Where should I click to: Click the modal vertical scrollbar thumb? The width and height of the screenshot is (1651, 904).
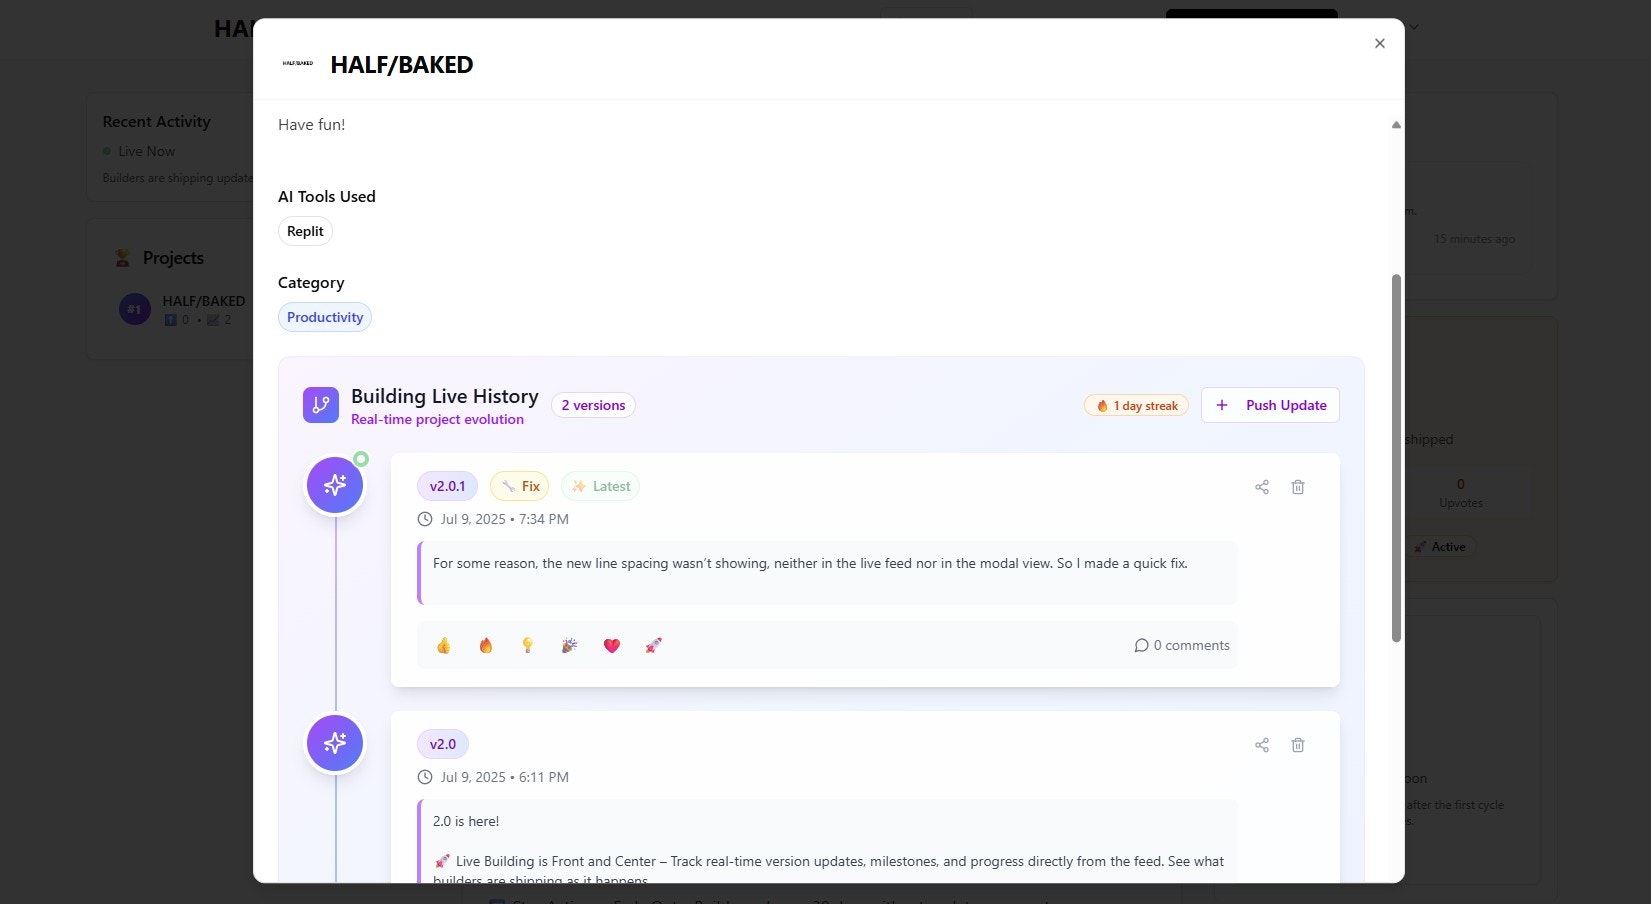(1396, 458)
